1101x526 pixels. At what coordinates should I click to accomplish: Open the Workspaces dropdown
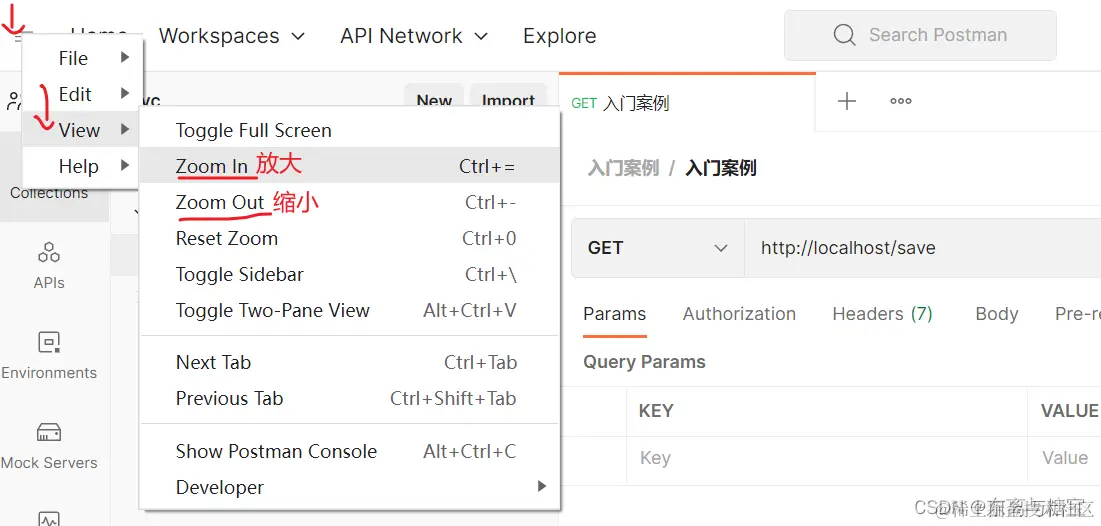(x=232, y=36)
